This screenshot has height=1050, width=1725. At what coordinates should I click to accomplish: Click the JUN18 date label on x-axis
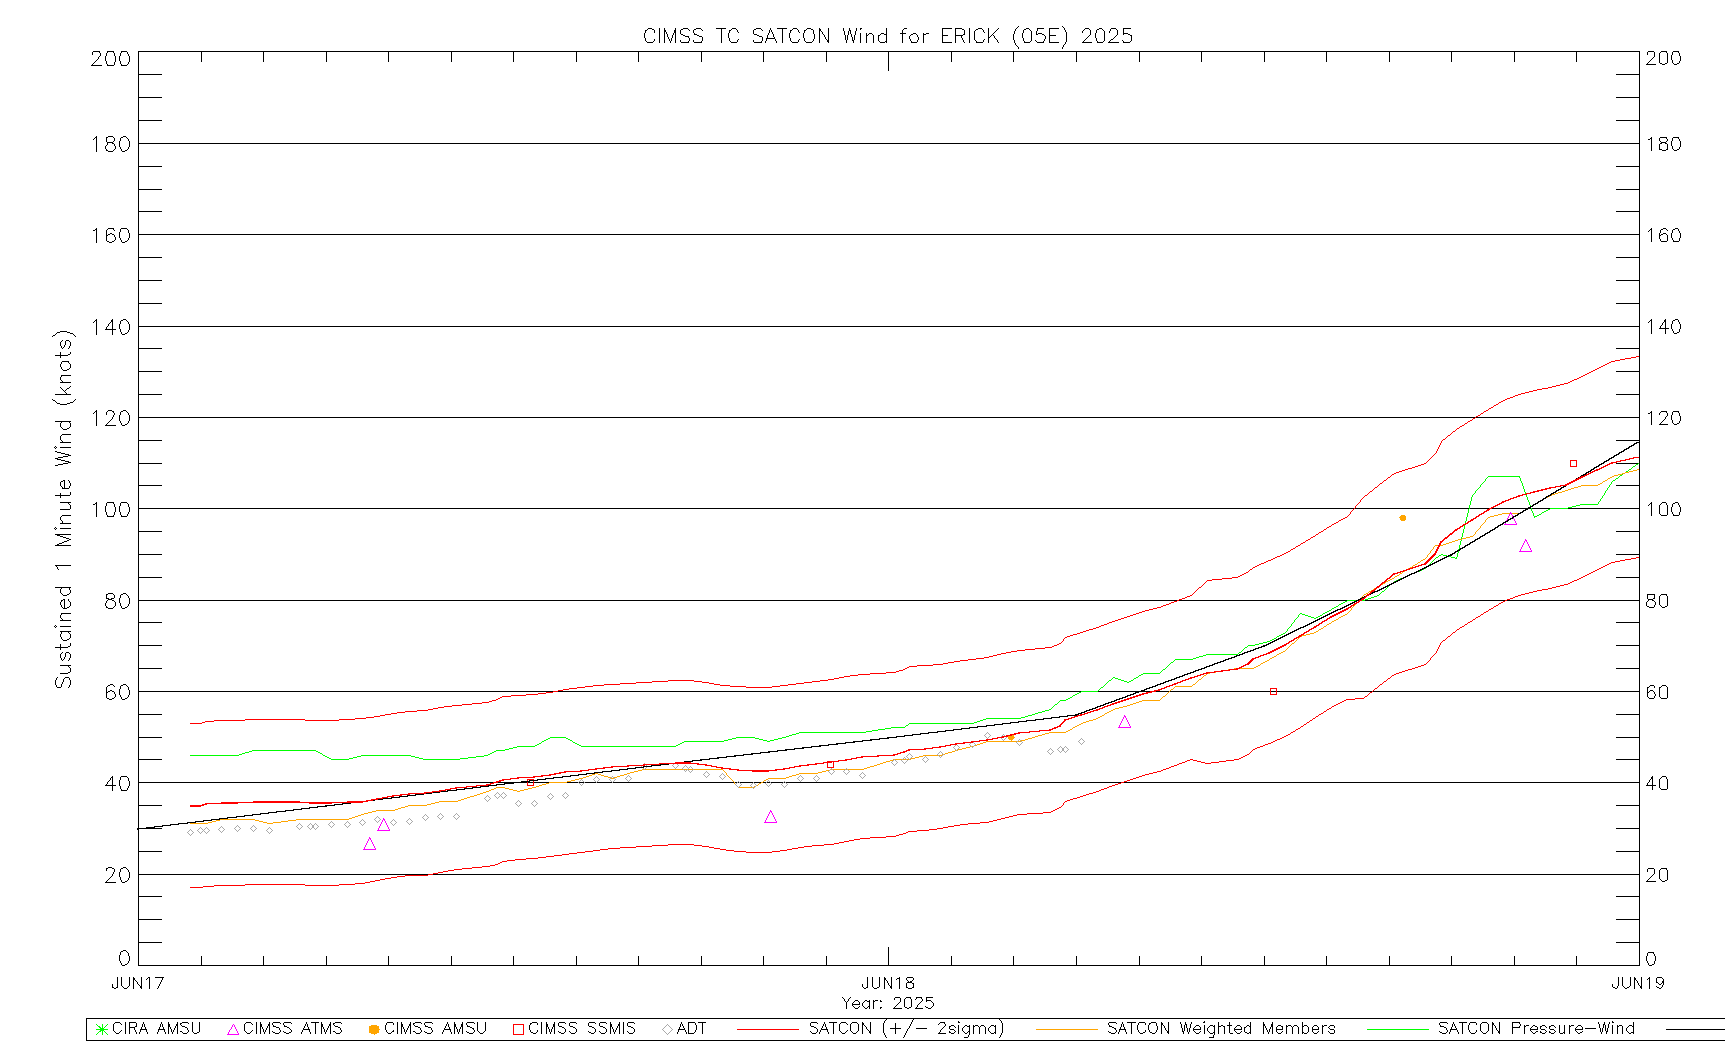coord(888,983)
